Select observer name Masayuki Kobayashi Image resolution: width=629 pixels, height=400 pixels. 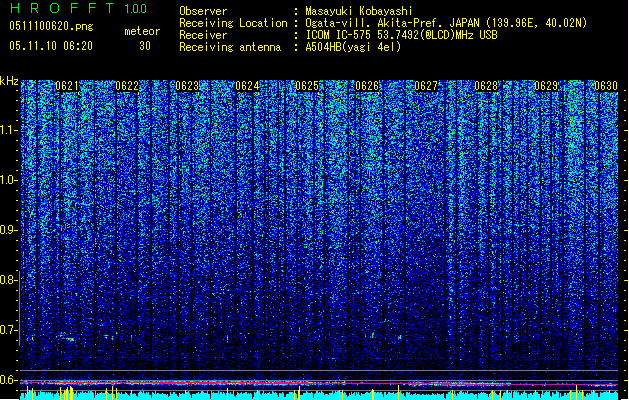[x=359, y=11]
